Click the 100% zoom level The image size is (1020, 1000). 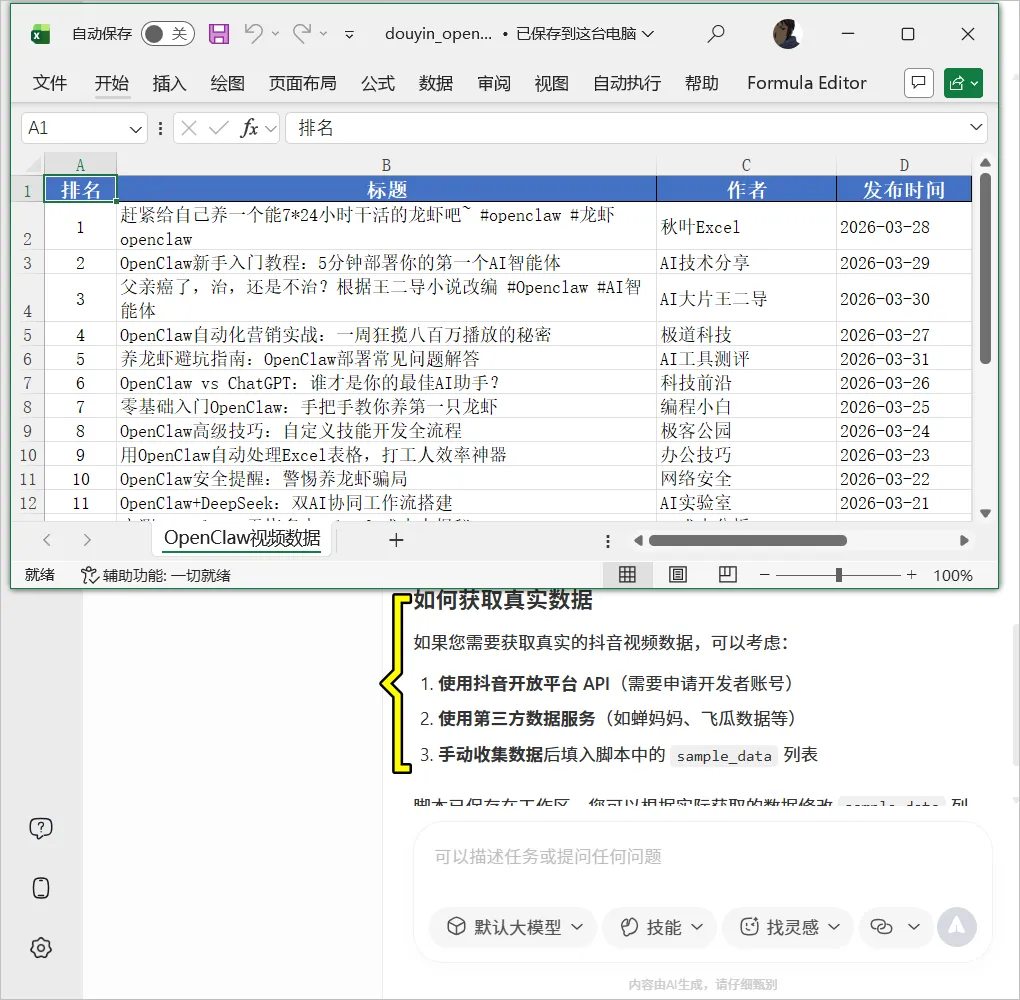[x=953, y=575]
